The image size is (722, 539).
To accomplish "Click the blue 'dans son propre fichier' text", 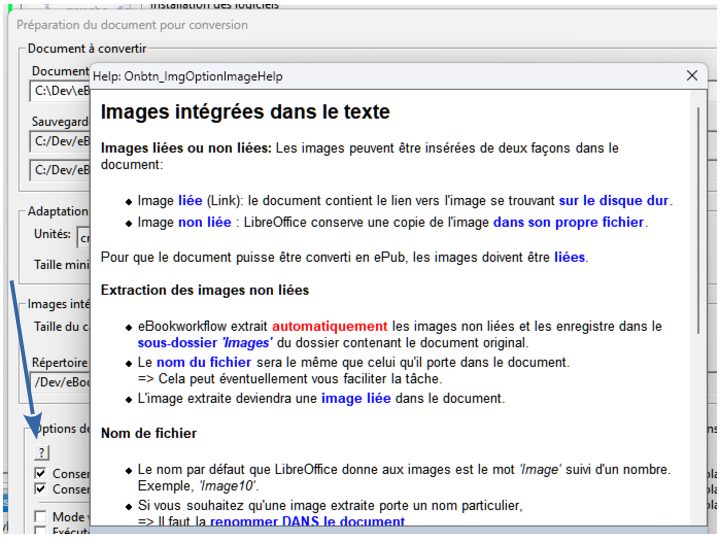I will (568, 222).
